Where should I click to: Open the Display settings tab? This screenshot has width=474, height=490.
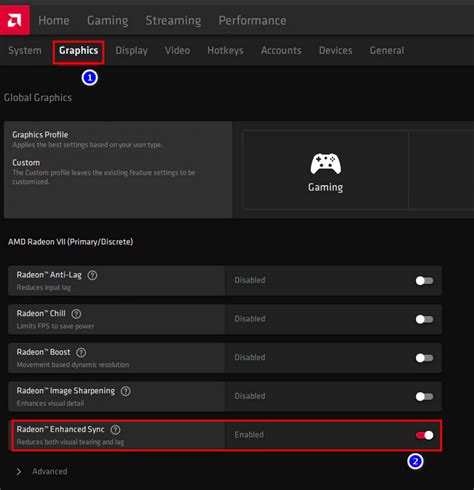tap(132, 51)
